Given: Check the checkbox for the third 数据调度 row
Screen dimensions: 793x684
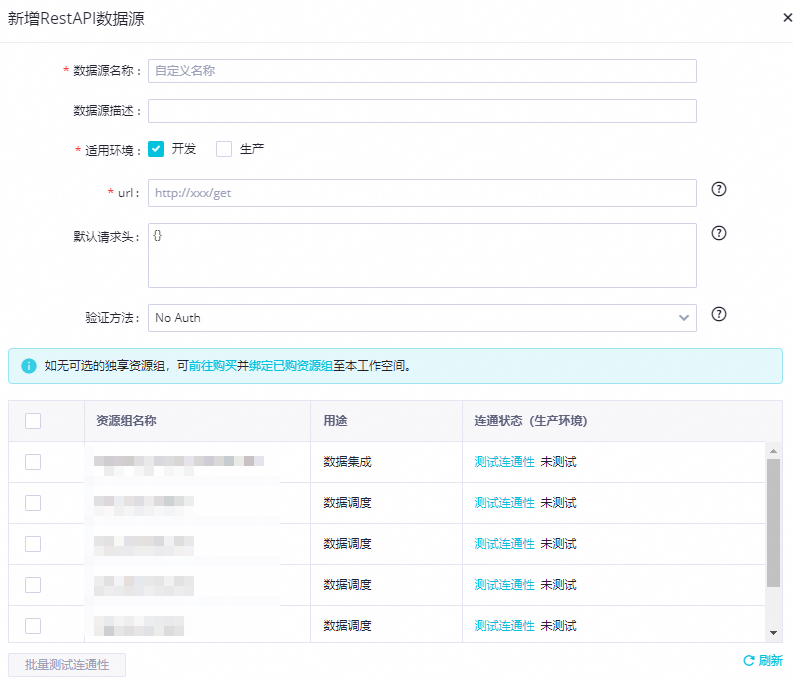Looking at the screenshot, I should tap(33, 585).
